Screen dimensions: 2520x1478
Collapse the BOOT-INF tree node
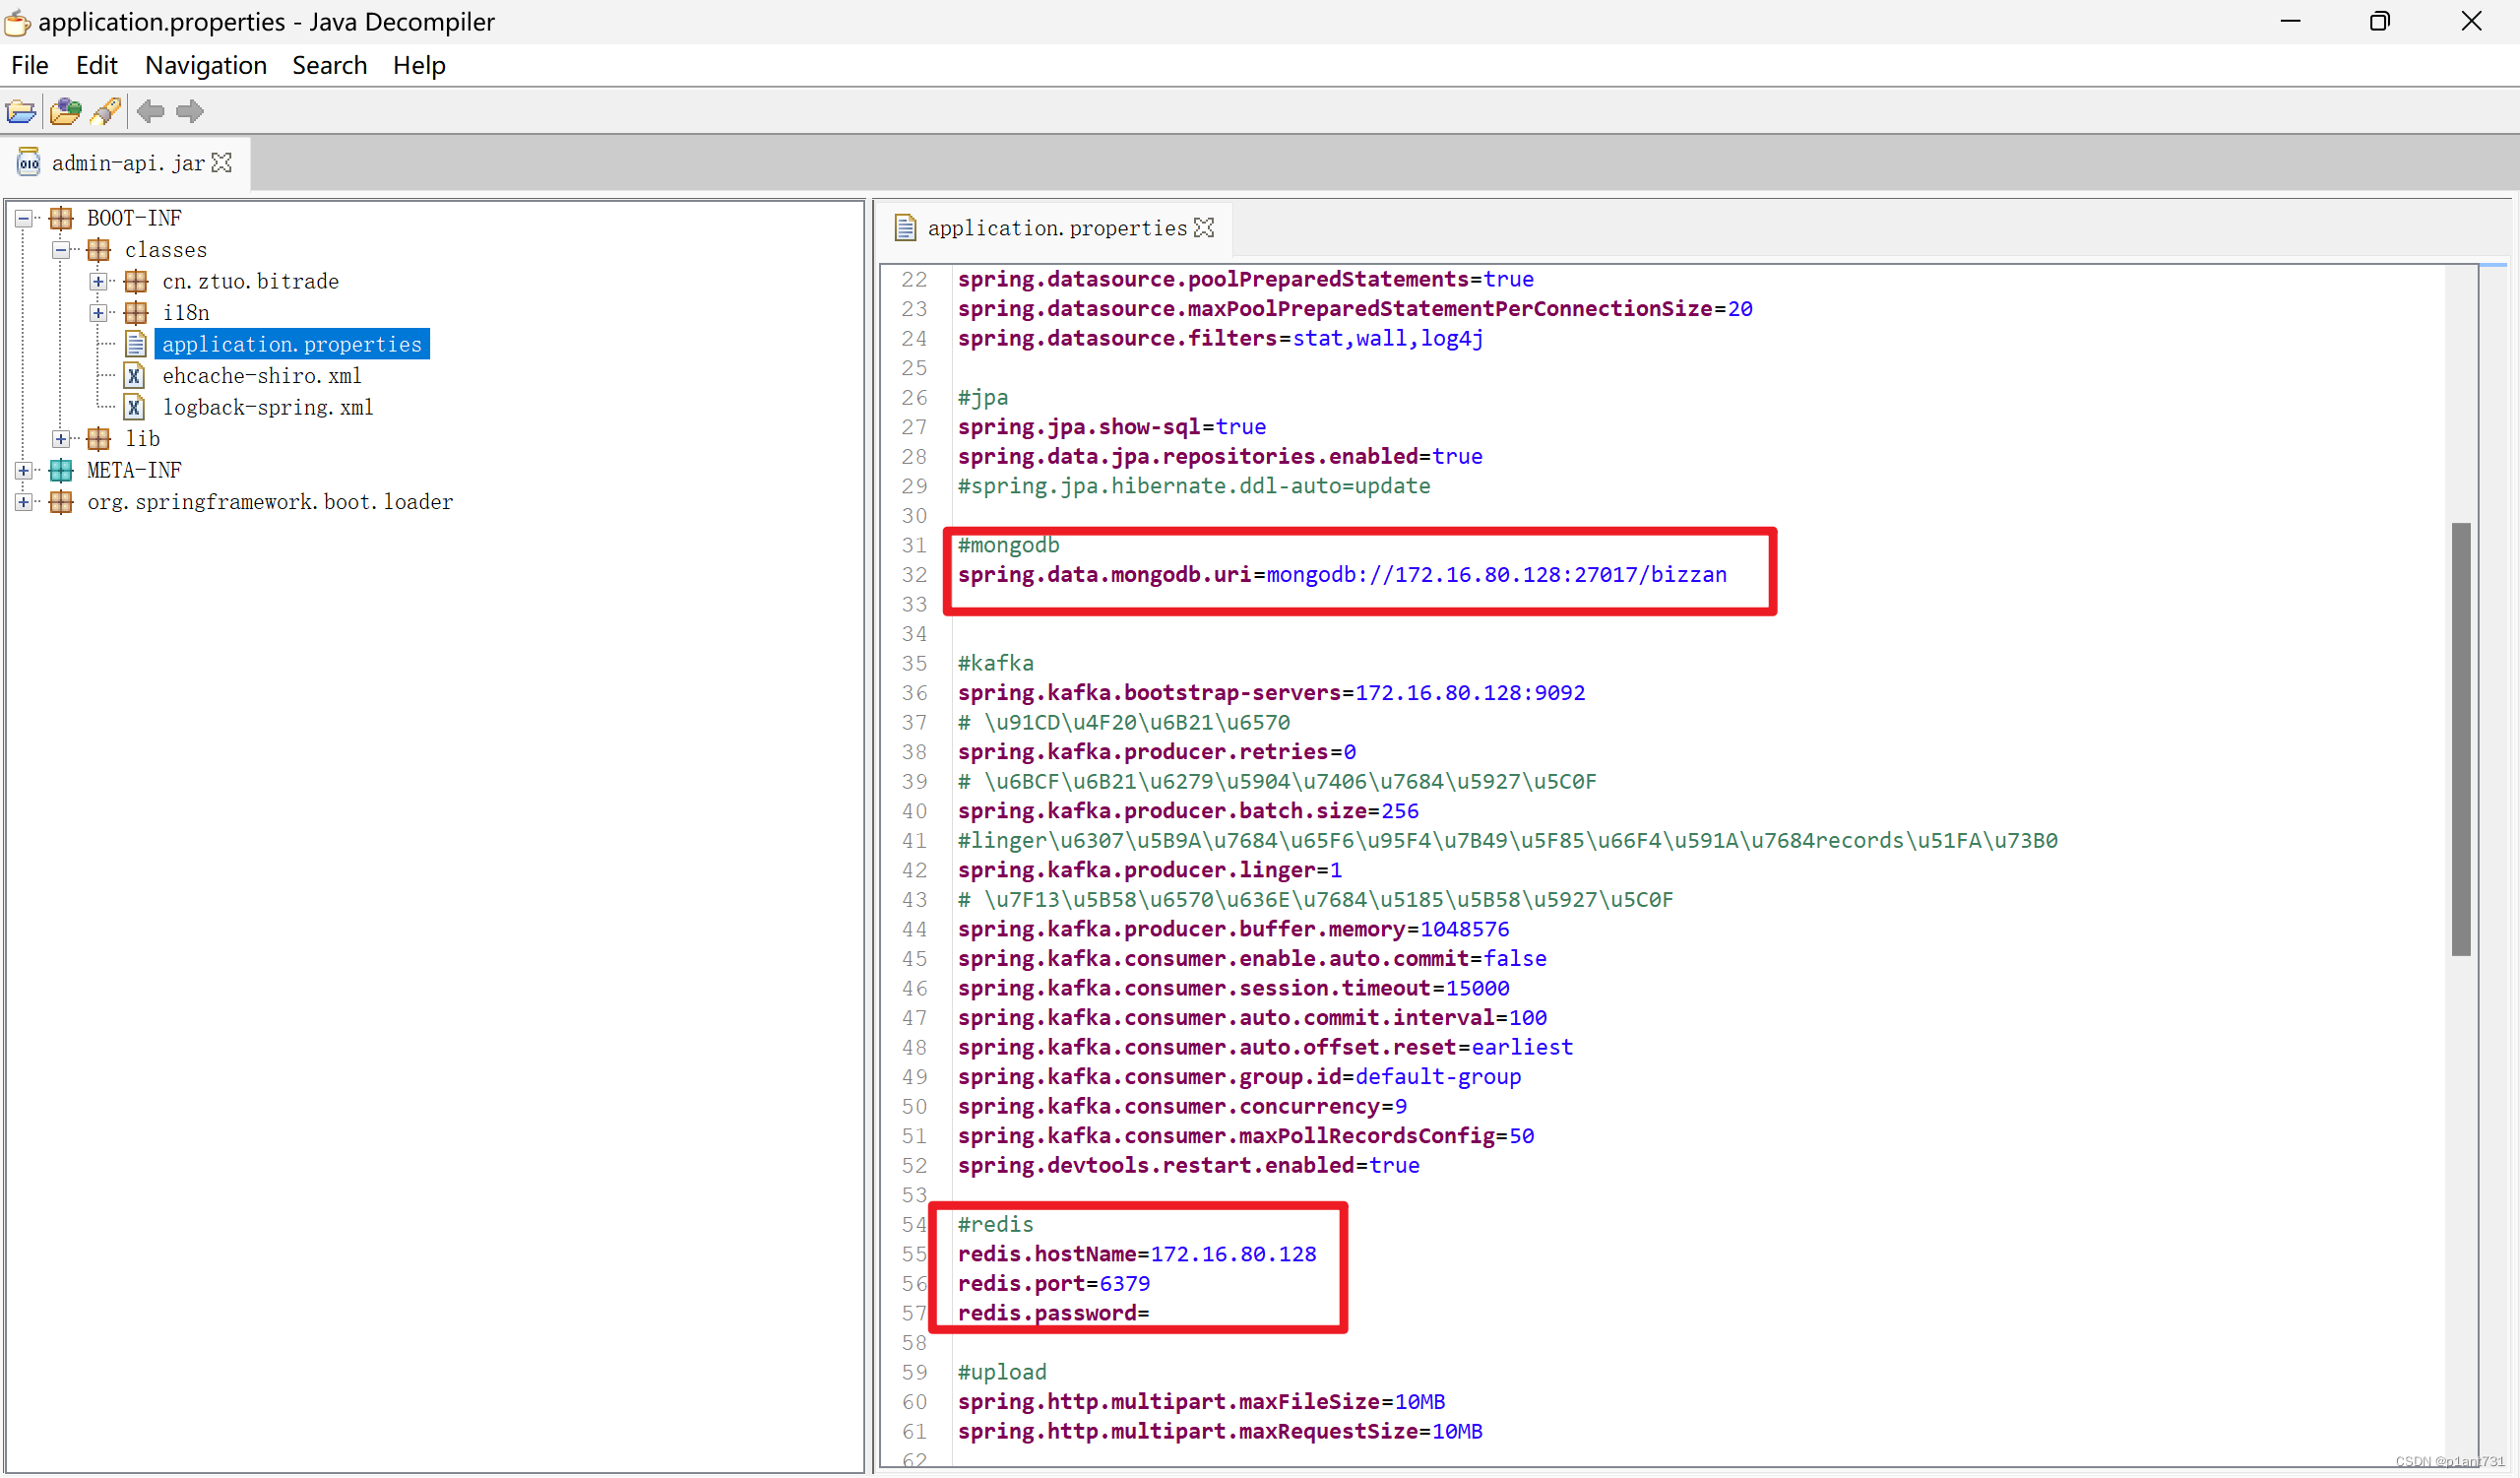pos(23,218)
